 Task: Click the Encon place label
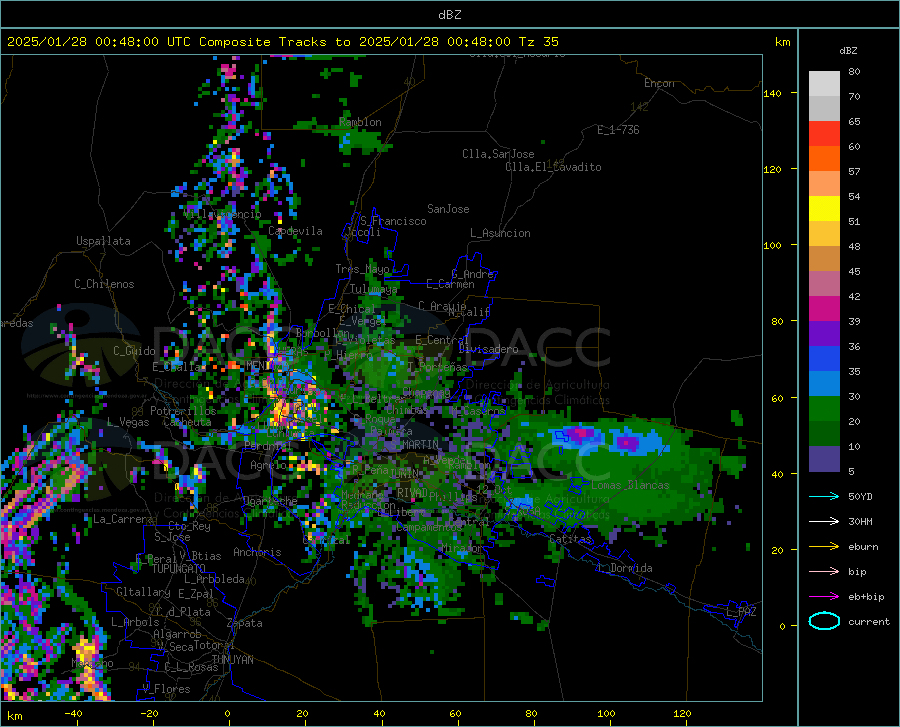coord(659,83)
